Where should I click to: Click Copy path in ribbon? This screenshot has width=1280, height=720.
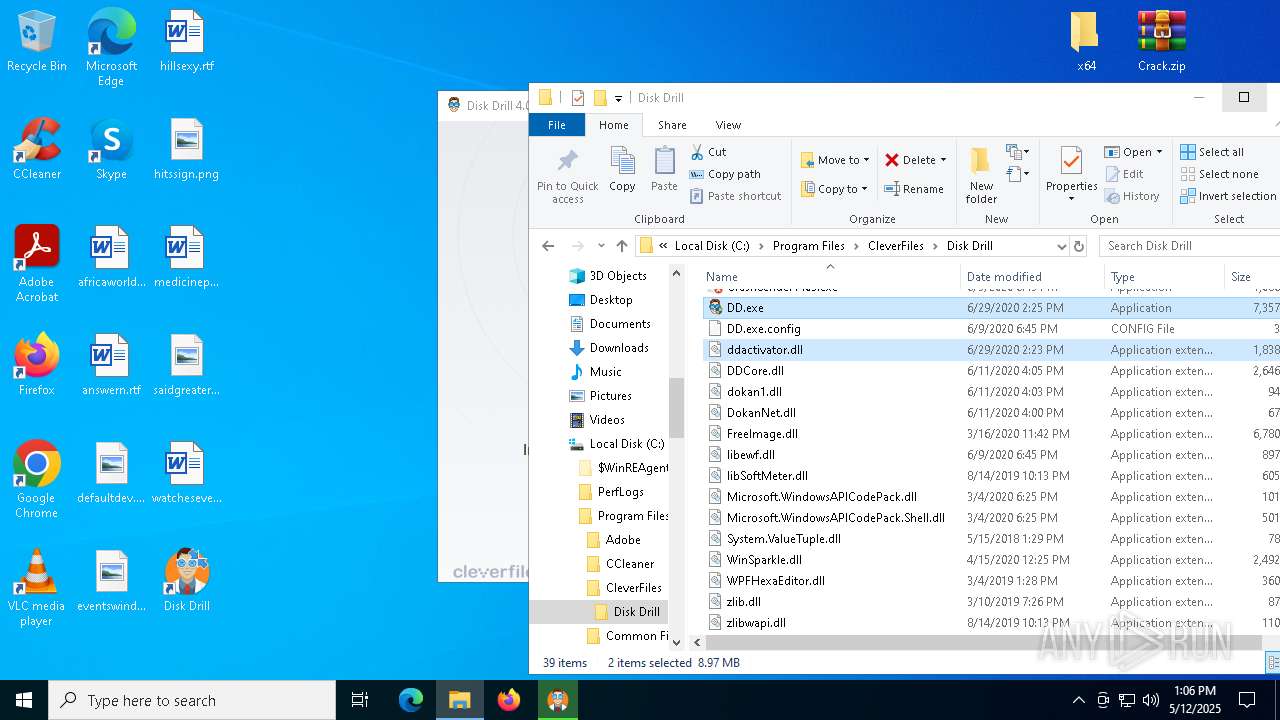(725, 174)
